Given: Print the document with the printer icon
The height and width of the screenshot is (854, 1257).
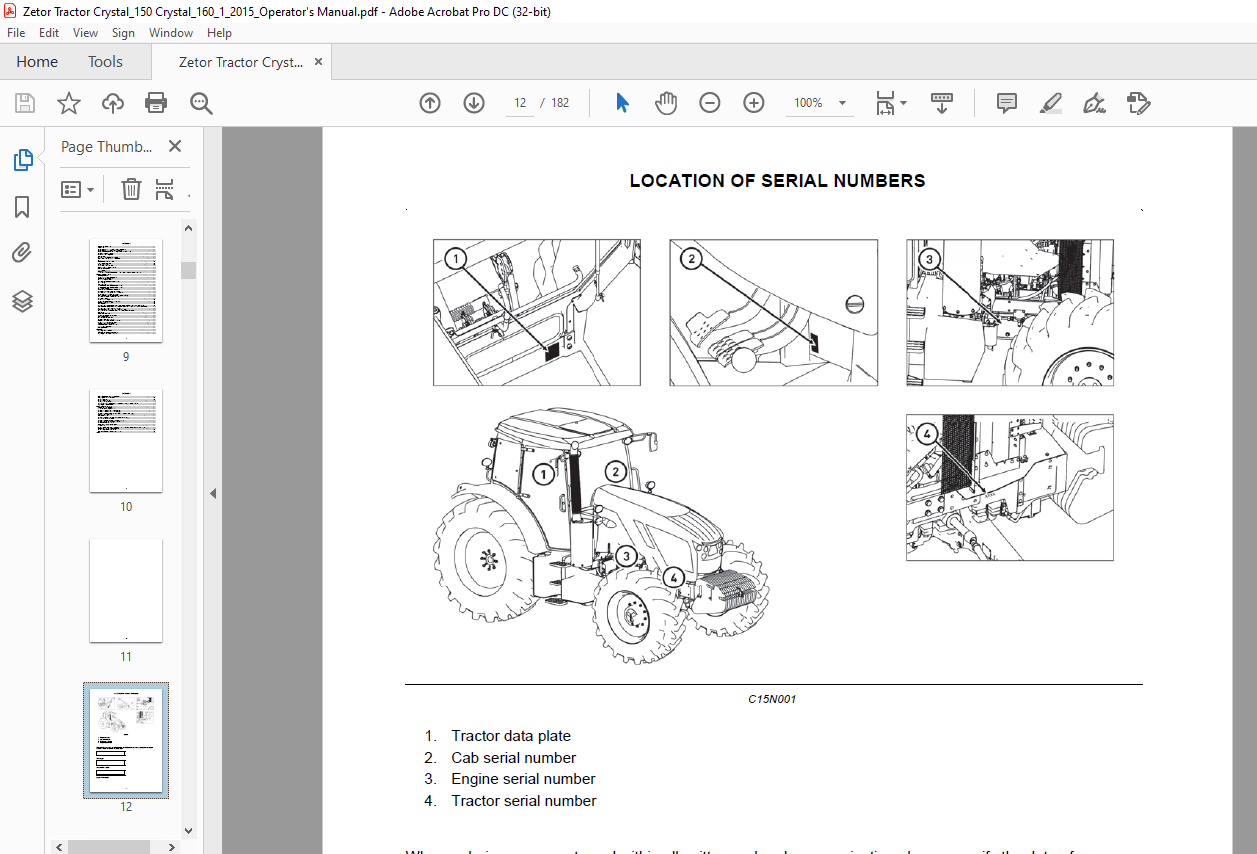Looking at the screenshot, I should coord(156,103).
